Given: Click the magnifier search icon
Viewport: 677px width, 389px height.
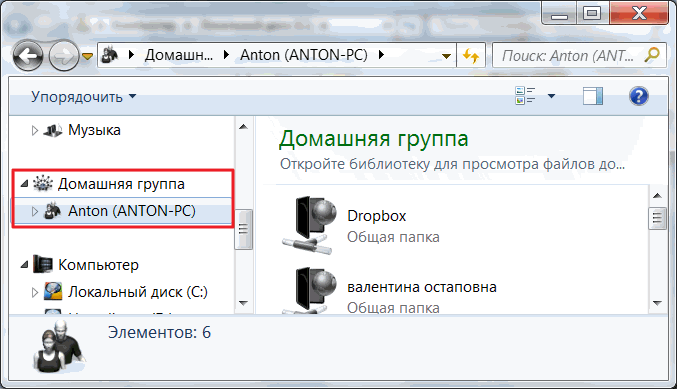Looking at the screenshot, I should point(652,55).
